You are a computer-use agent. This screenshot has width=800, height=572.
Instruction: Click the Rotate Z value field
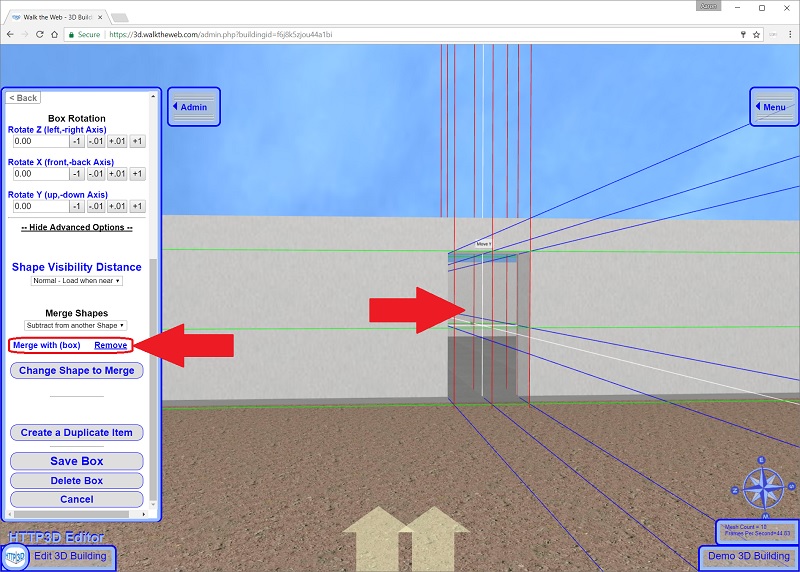coord(41,141)
